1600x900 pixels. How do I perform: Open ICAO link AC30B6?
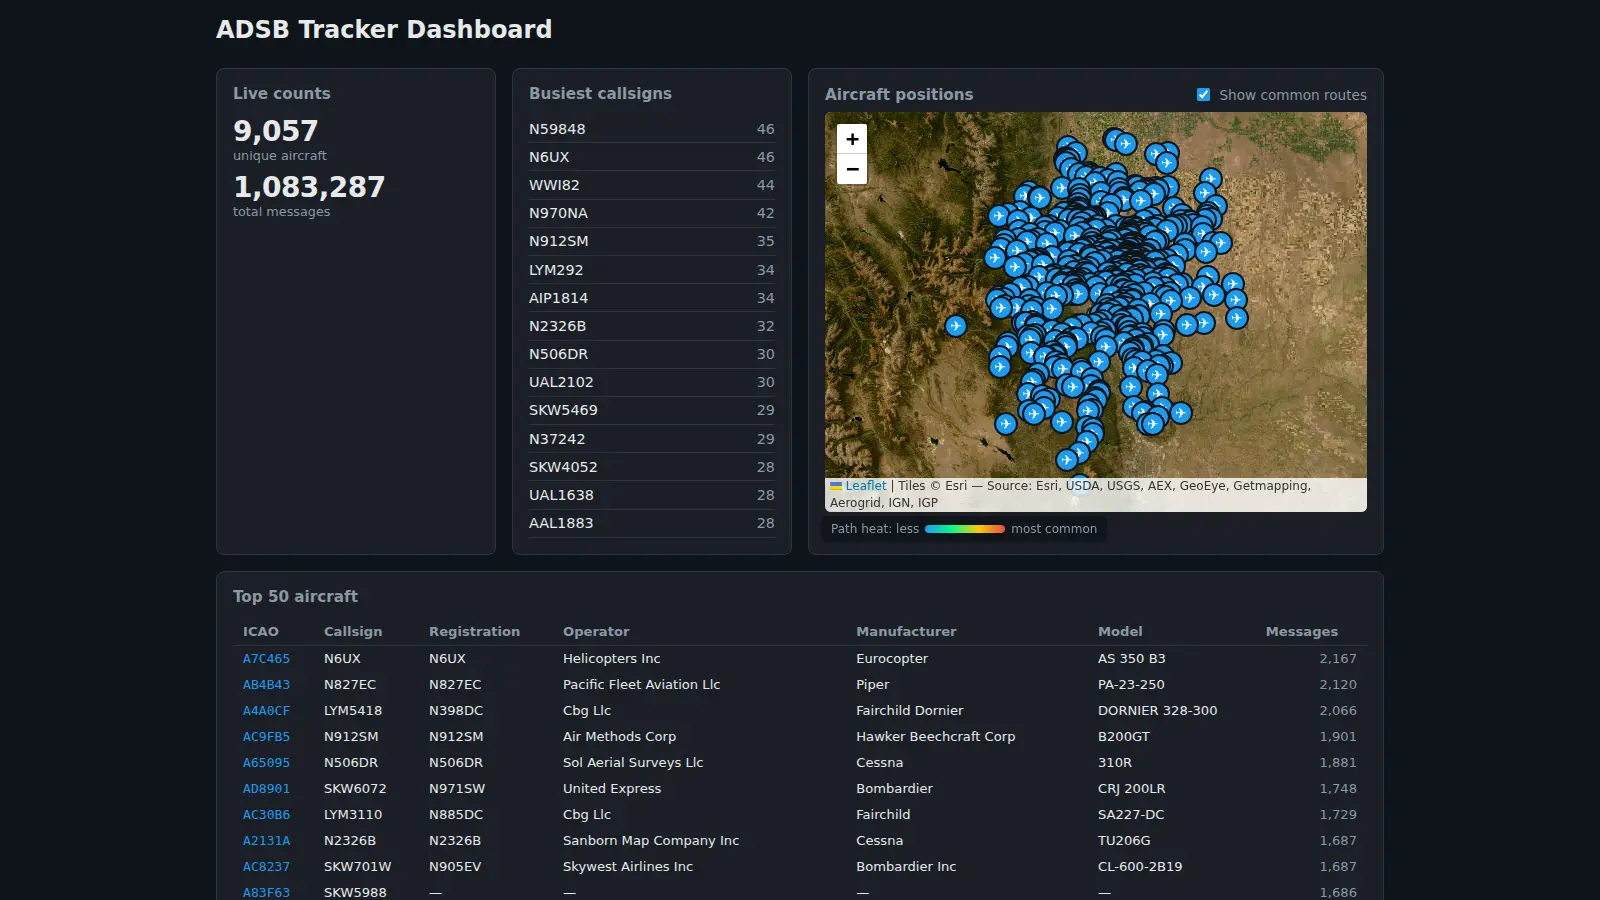(x=266, y=815)
